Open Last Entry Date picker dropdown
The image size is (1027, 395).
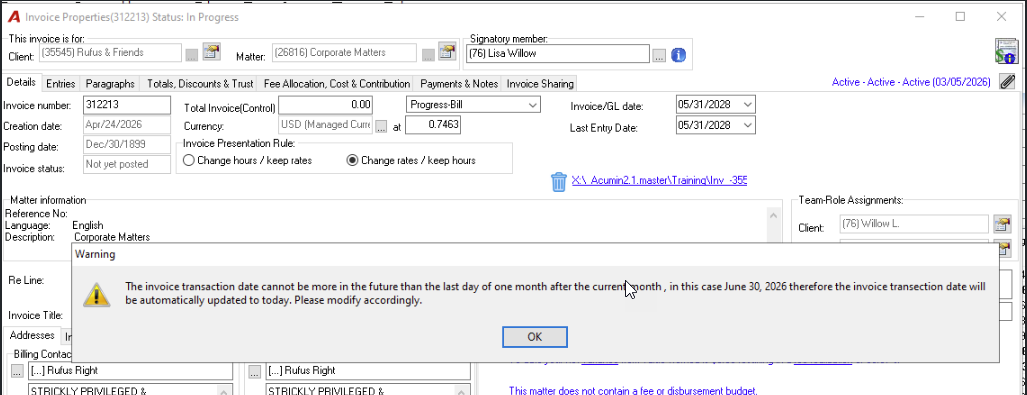click(749, 125)
